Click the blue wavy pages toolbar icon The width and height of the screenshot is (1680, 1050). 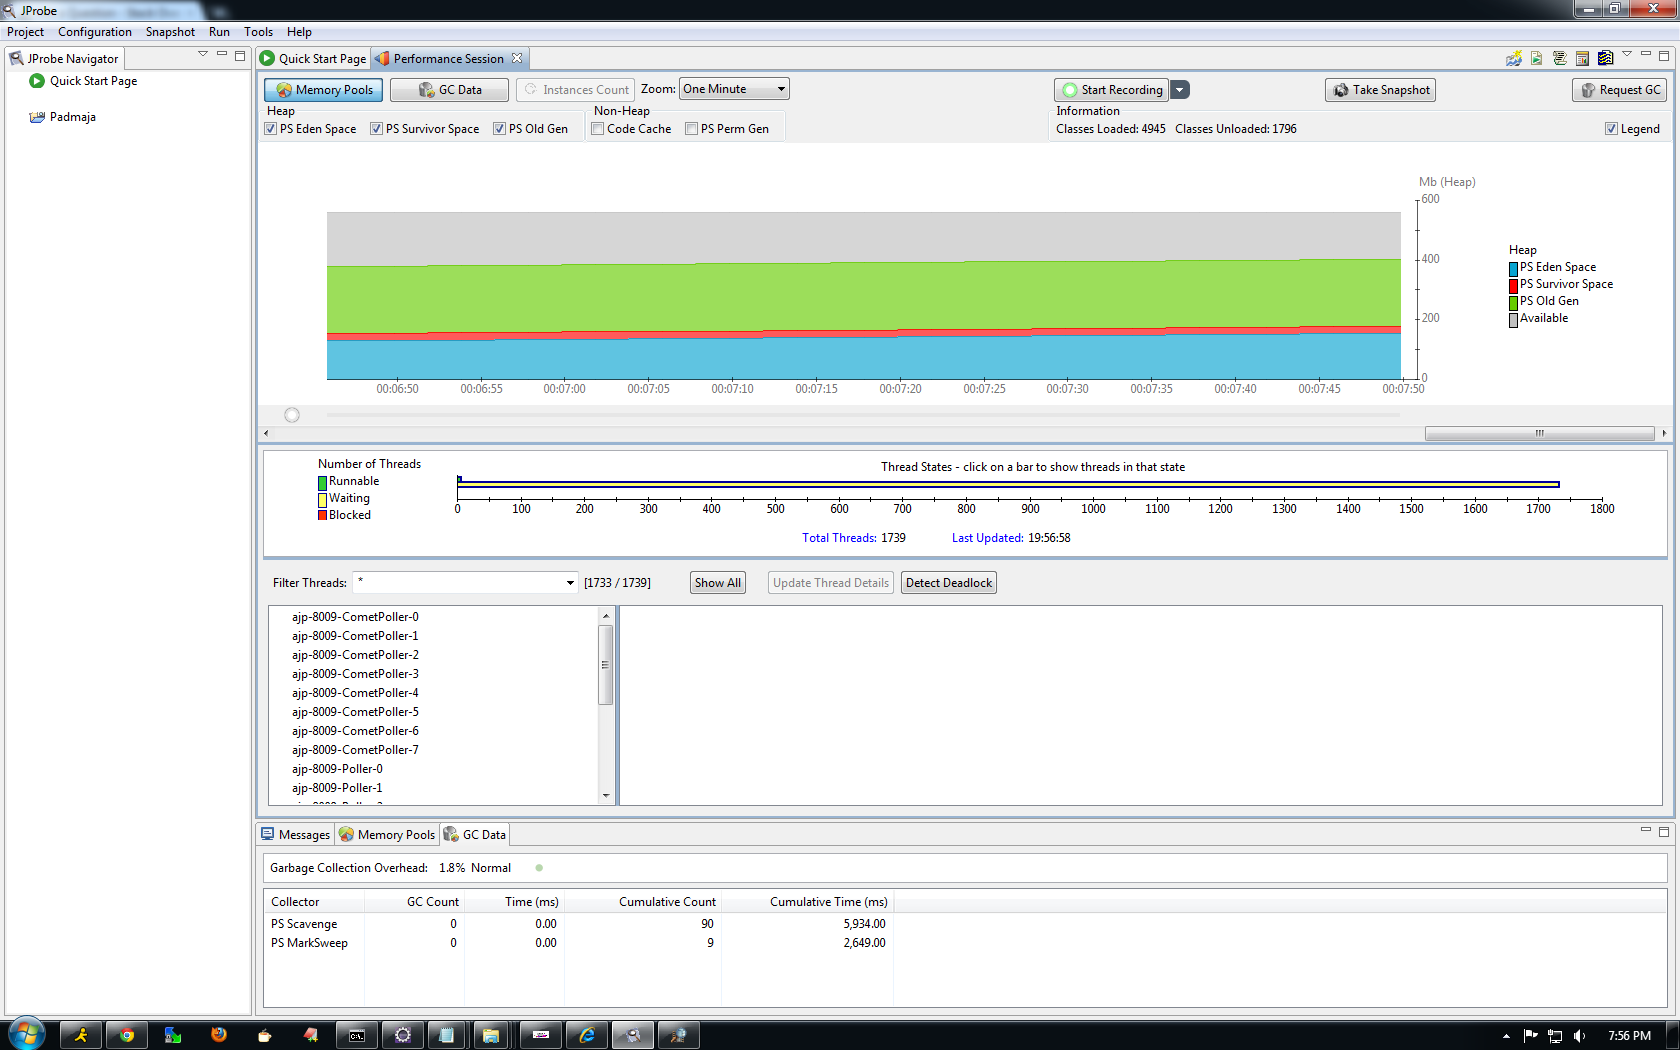pos(1606,58)
